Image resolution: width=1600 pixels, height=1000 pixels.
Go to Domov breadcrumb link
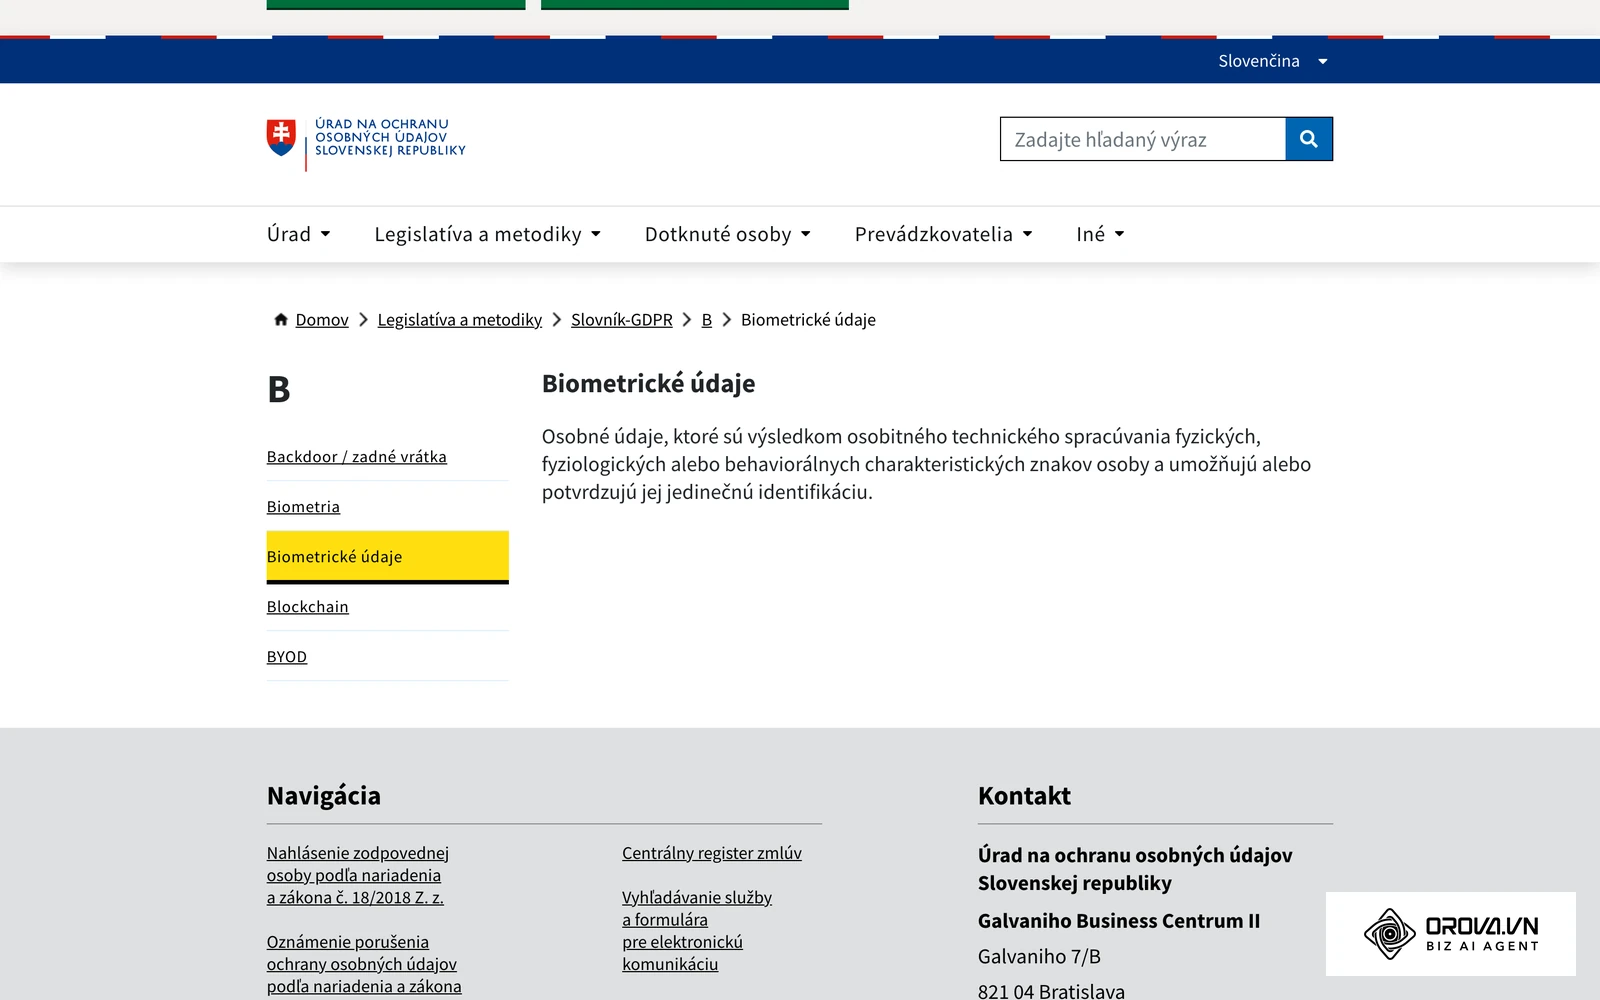(322, 320)
